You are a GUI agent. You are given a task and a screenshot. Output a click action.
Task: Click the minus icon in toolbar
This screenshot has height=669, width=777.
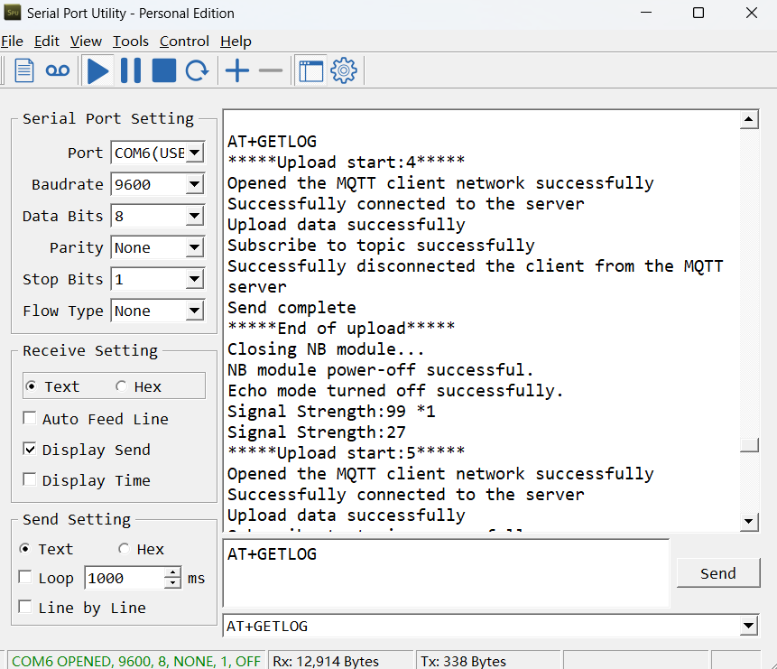coord(271,70)
